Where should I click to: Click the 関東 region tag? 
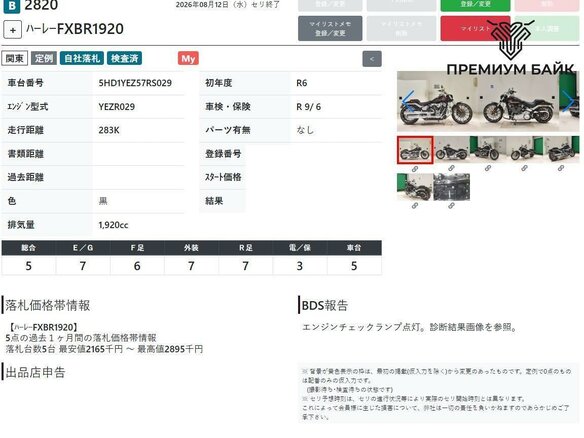pyautogui.click(x=15, y=58)
